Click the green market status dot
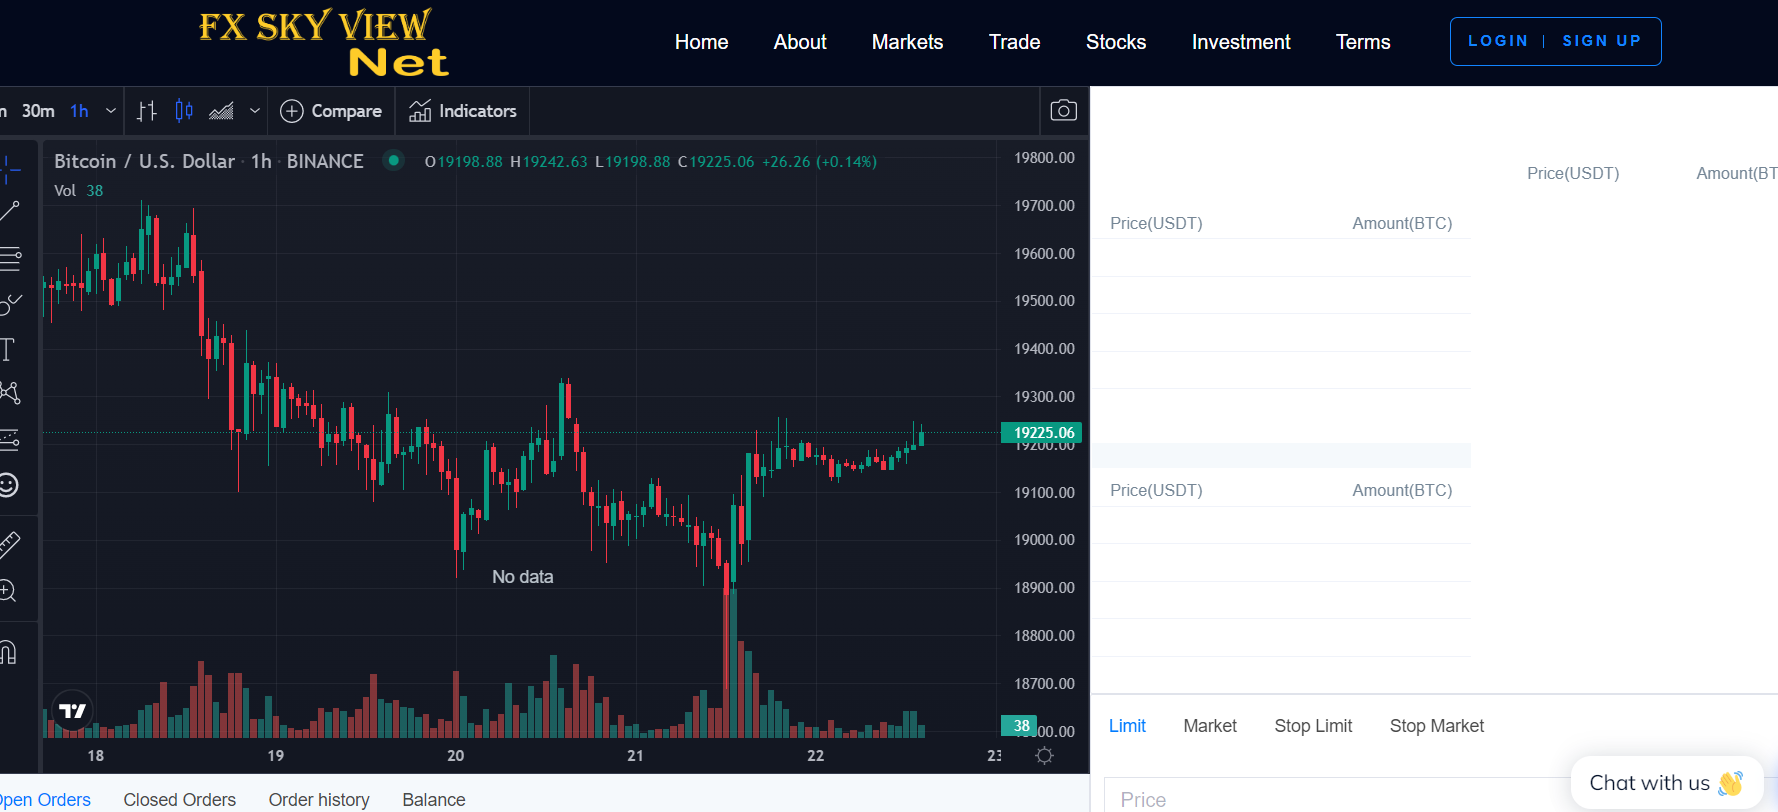 coord(394,160)
